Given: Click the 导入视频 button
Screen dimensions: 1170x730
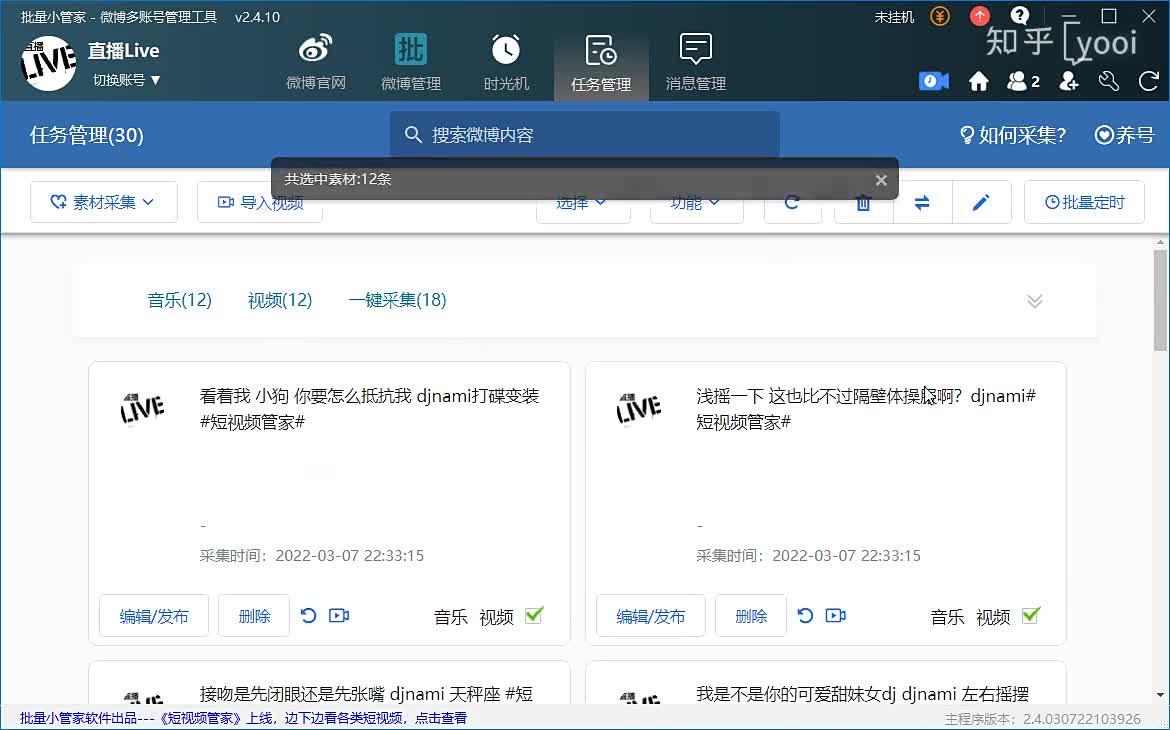Looking at the screenshot, I should point(260,202).
